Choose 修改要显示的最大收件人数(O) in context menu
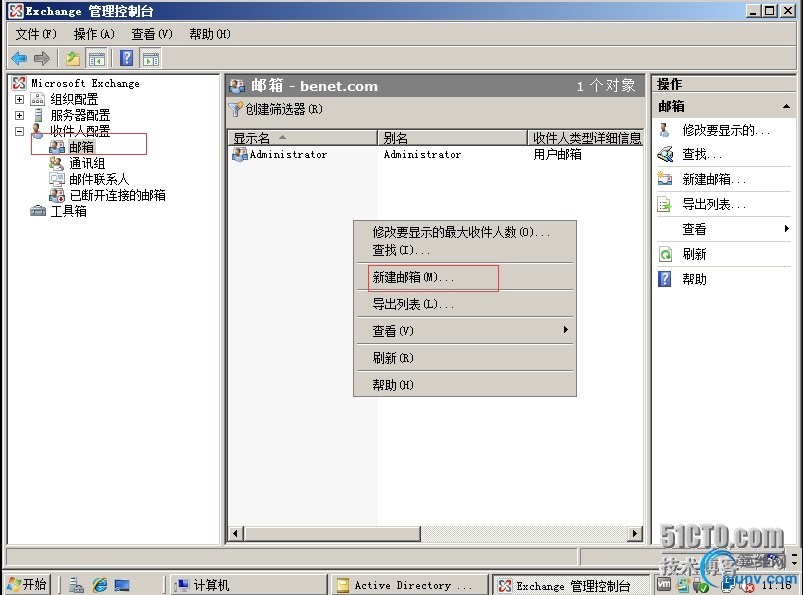 pyautogui.click(x=464, y=232)
